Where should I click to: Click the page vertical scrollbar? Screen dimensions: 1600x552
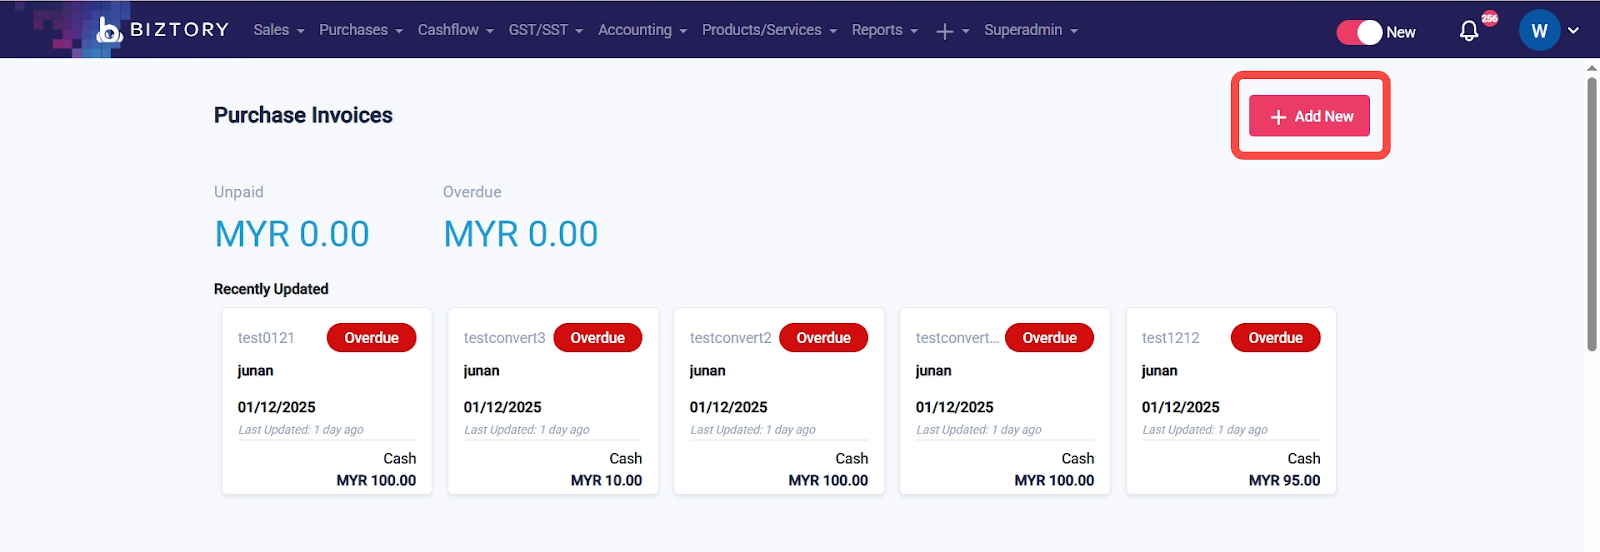[1592, 214]
